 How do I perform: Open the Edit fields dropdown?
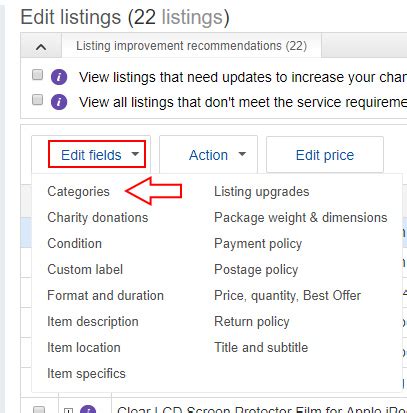pos(97,154)
